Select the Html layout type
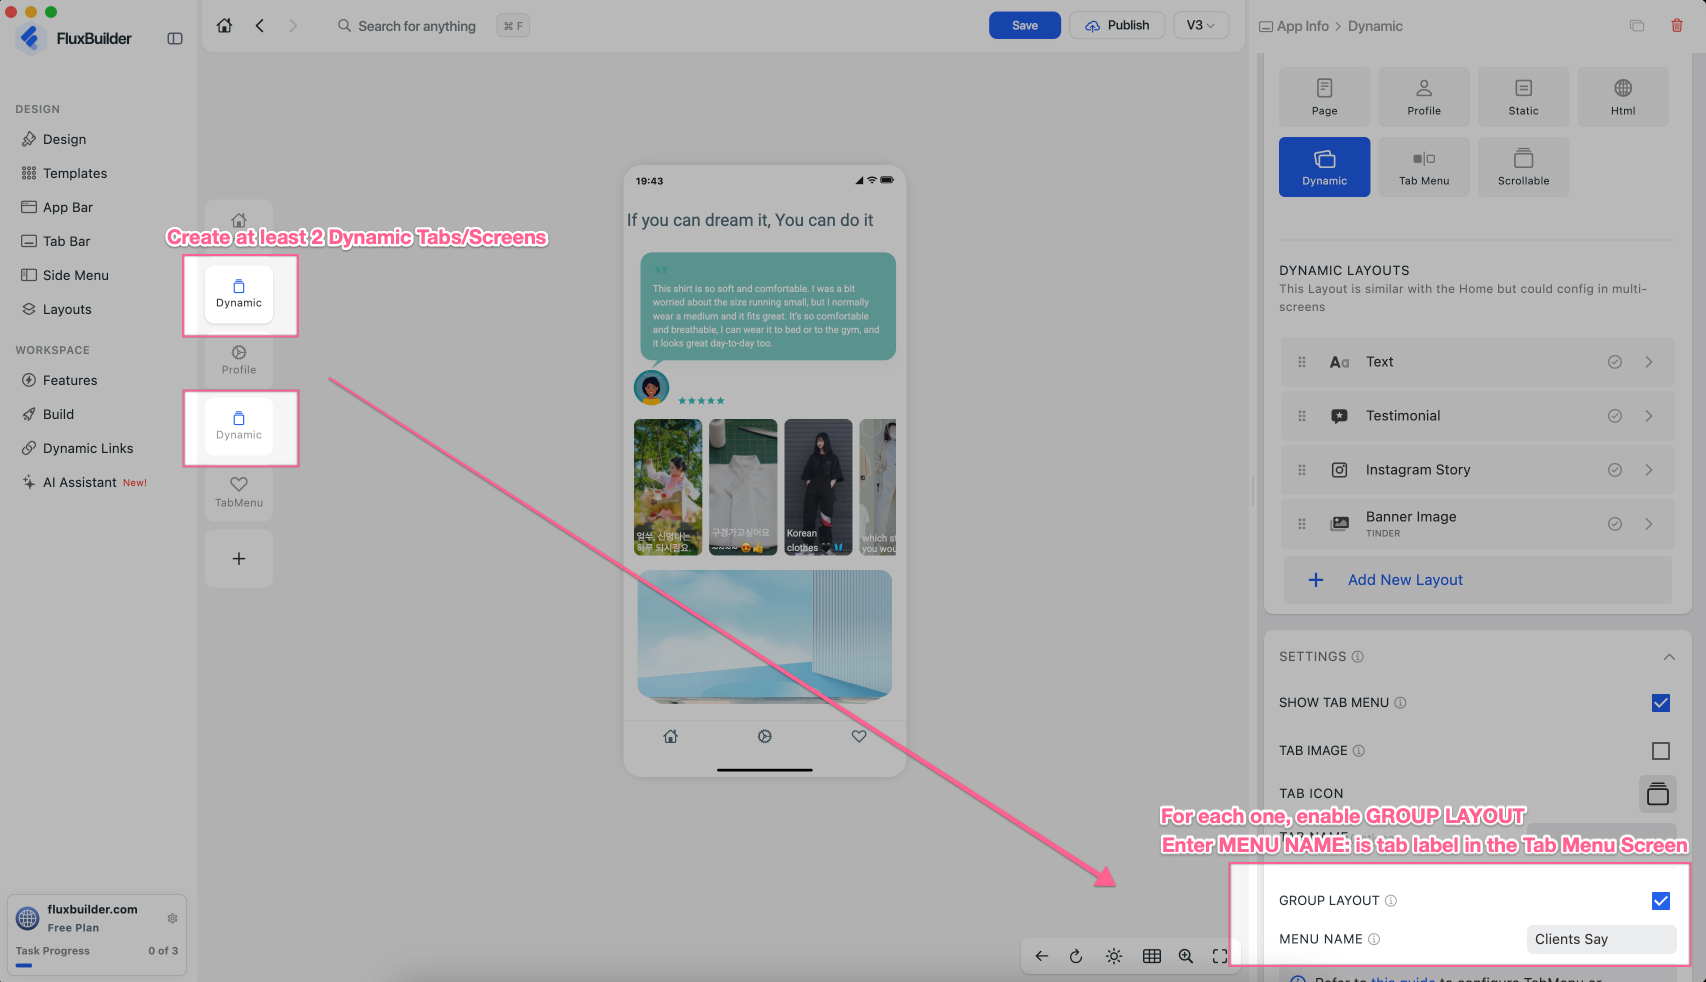Image resolution: width=1706 pixels, height=982 pixels. click(x=1623, y=97)
